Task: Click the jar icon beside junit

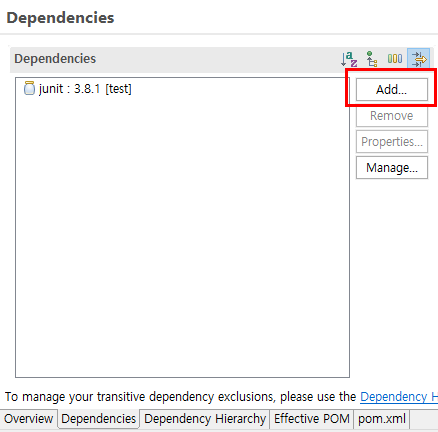Action: 29,88
